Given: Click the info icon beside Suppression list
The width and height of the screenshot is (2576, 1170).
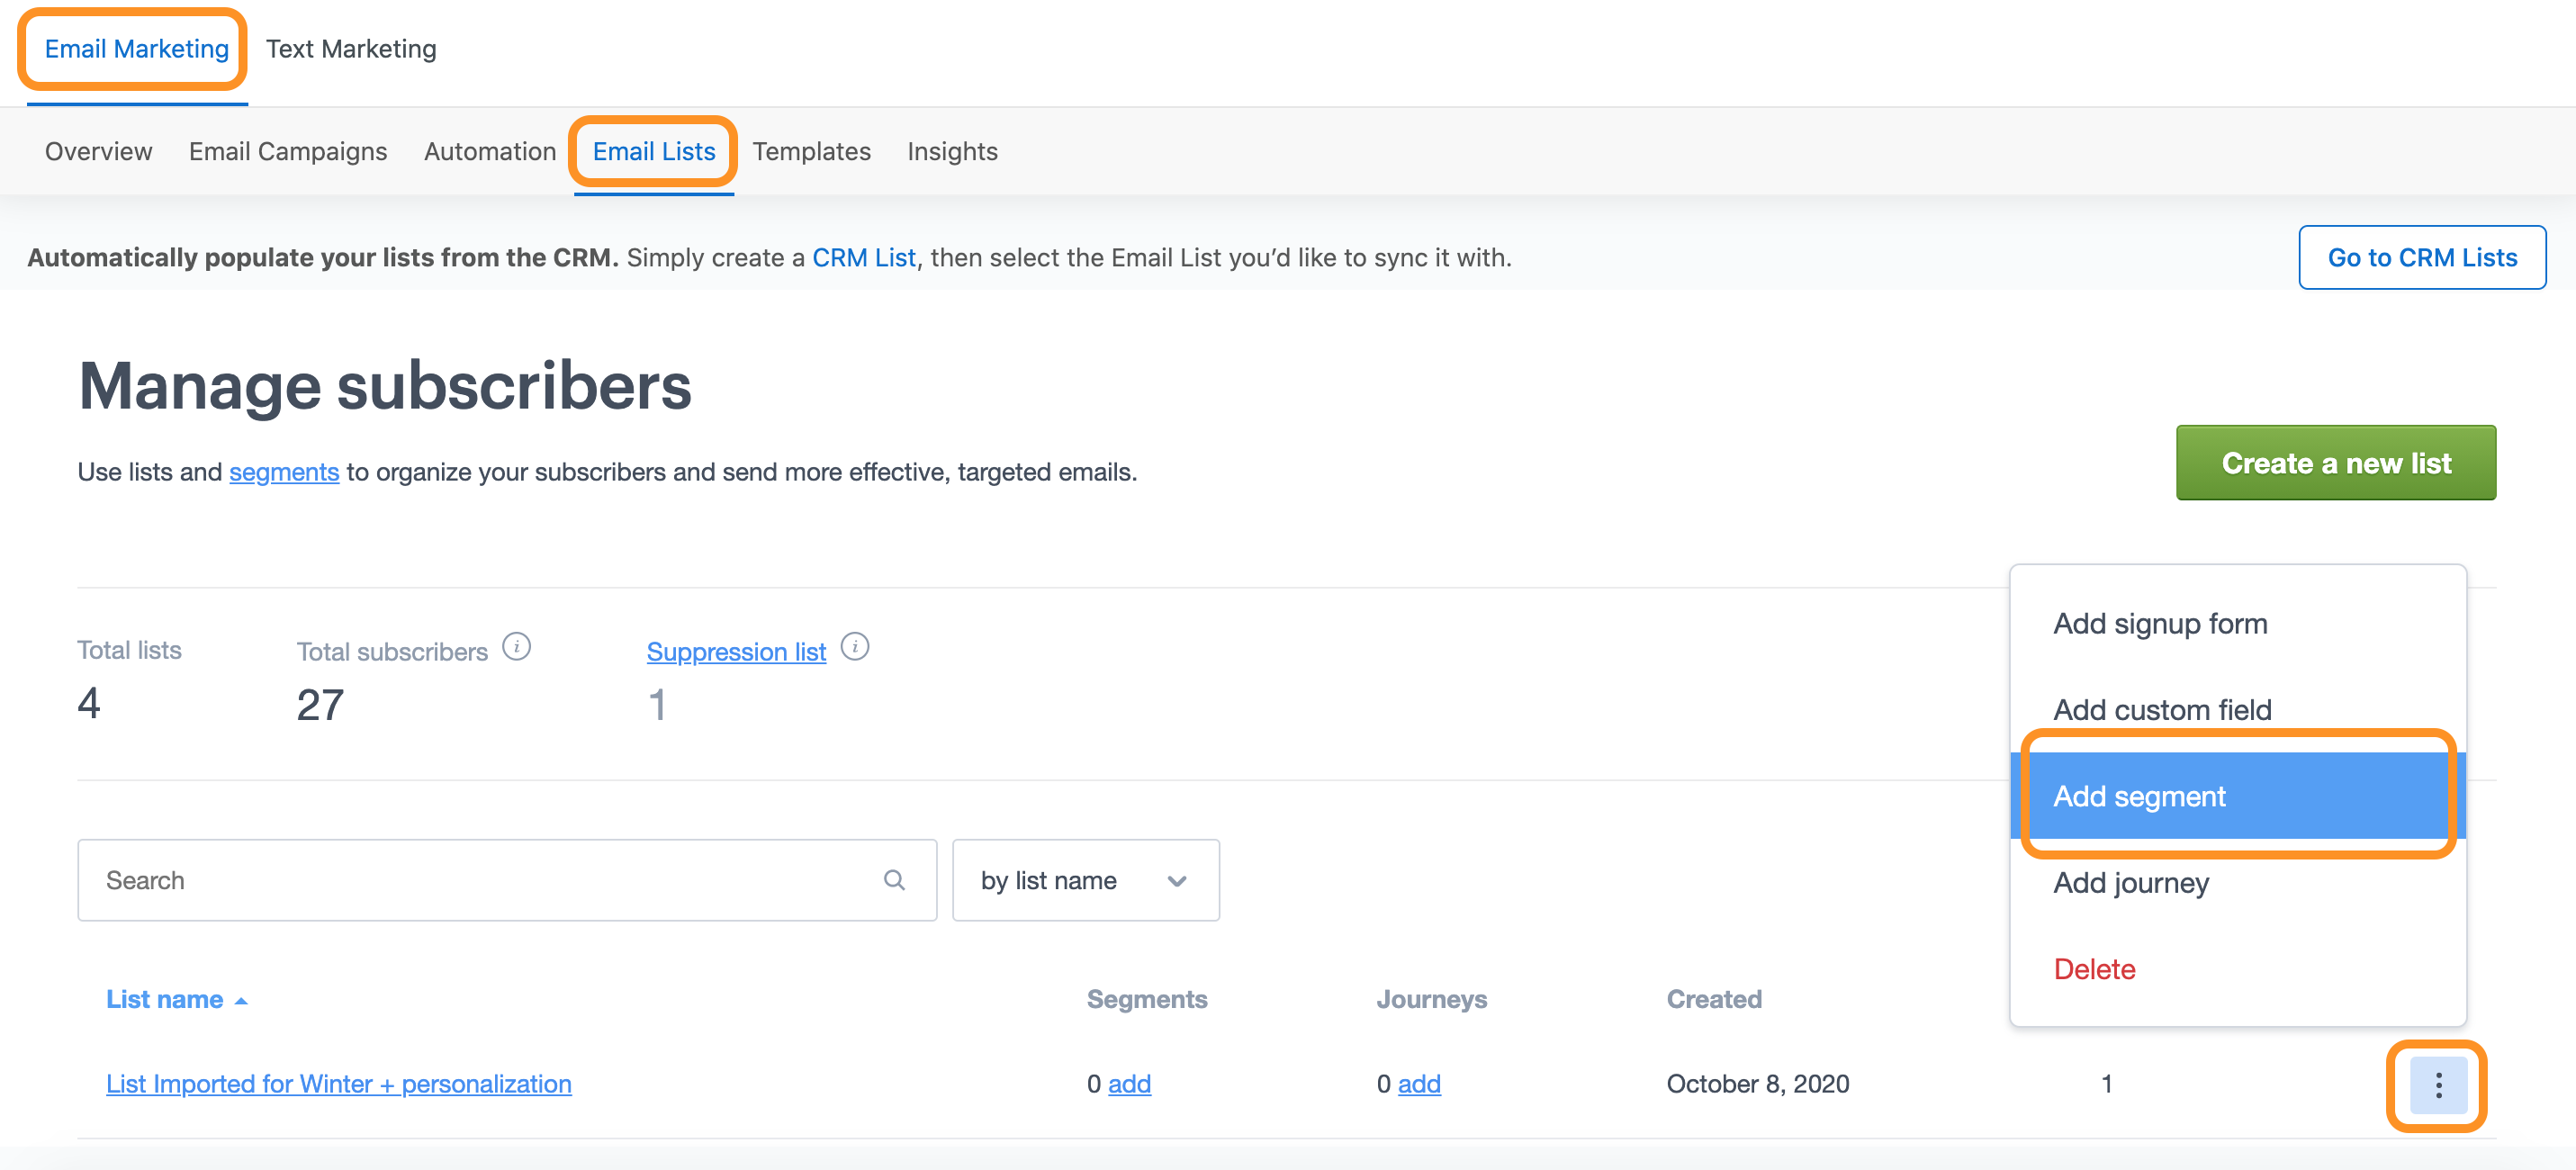Looking at the screenshot, I should pyautogui.click(x=855, y=647).
